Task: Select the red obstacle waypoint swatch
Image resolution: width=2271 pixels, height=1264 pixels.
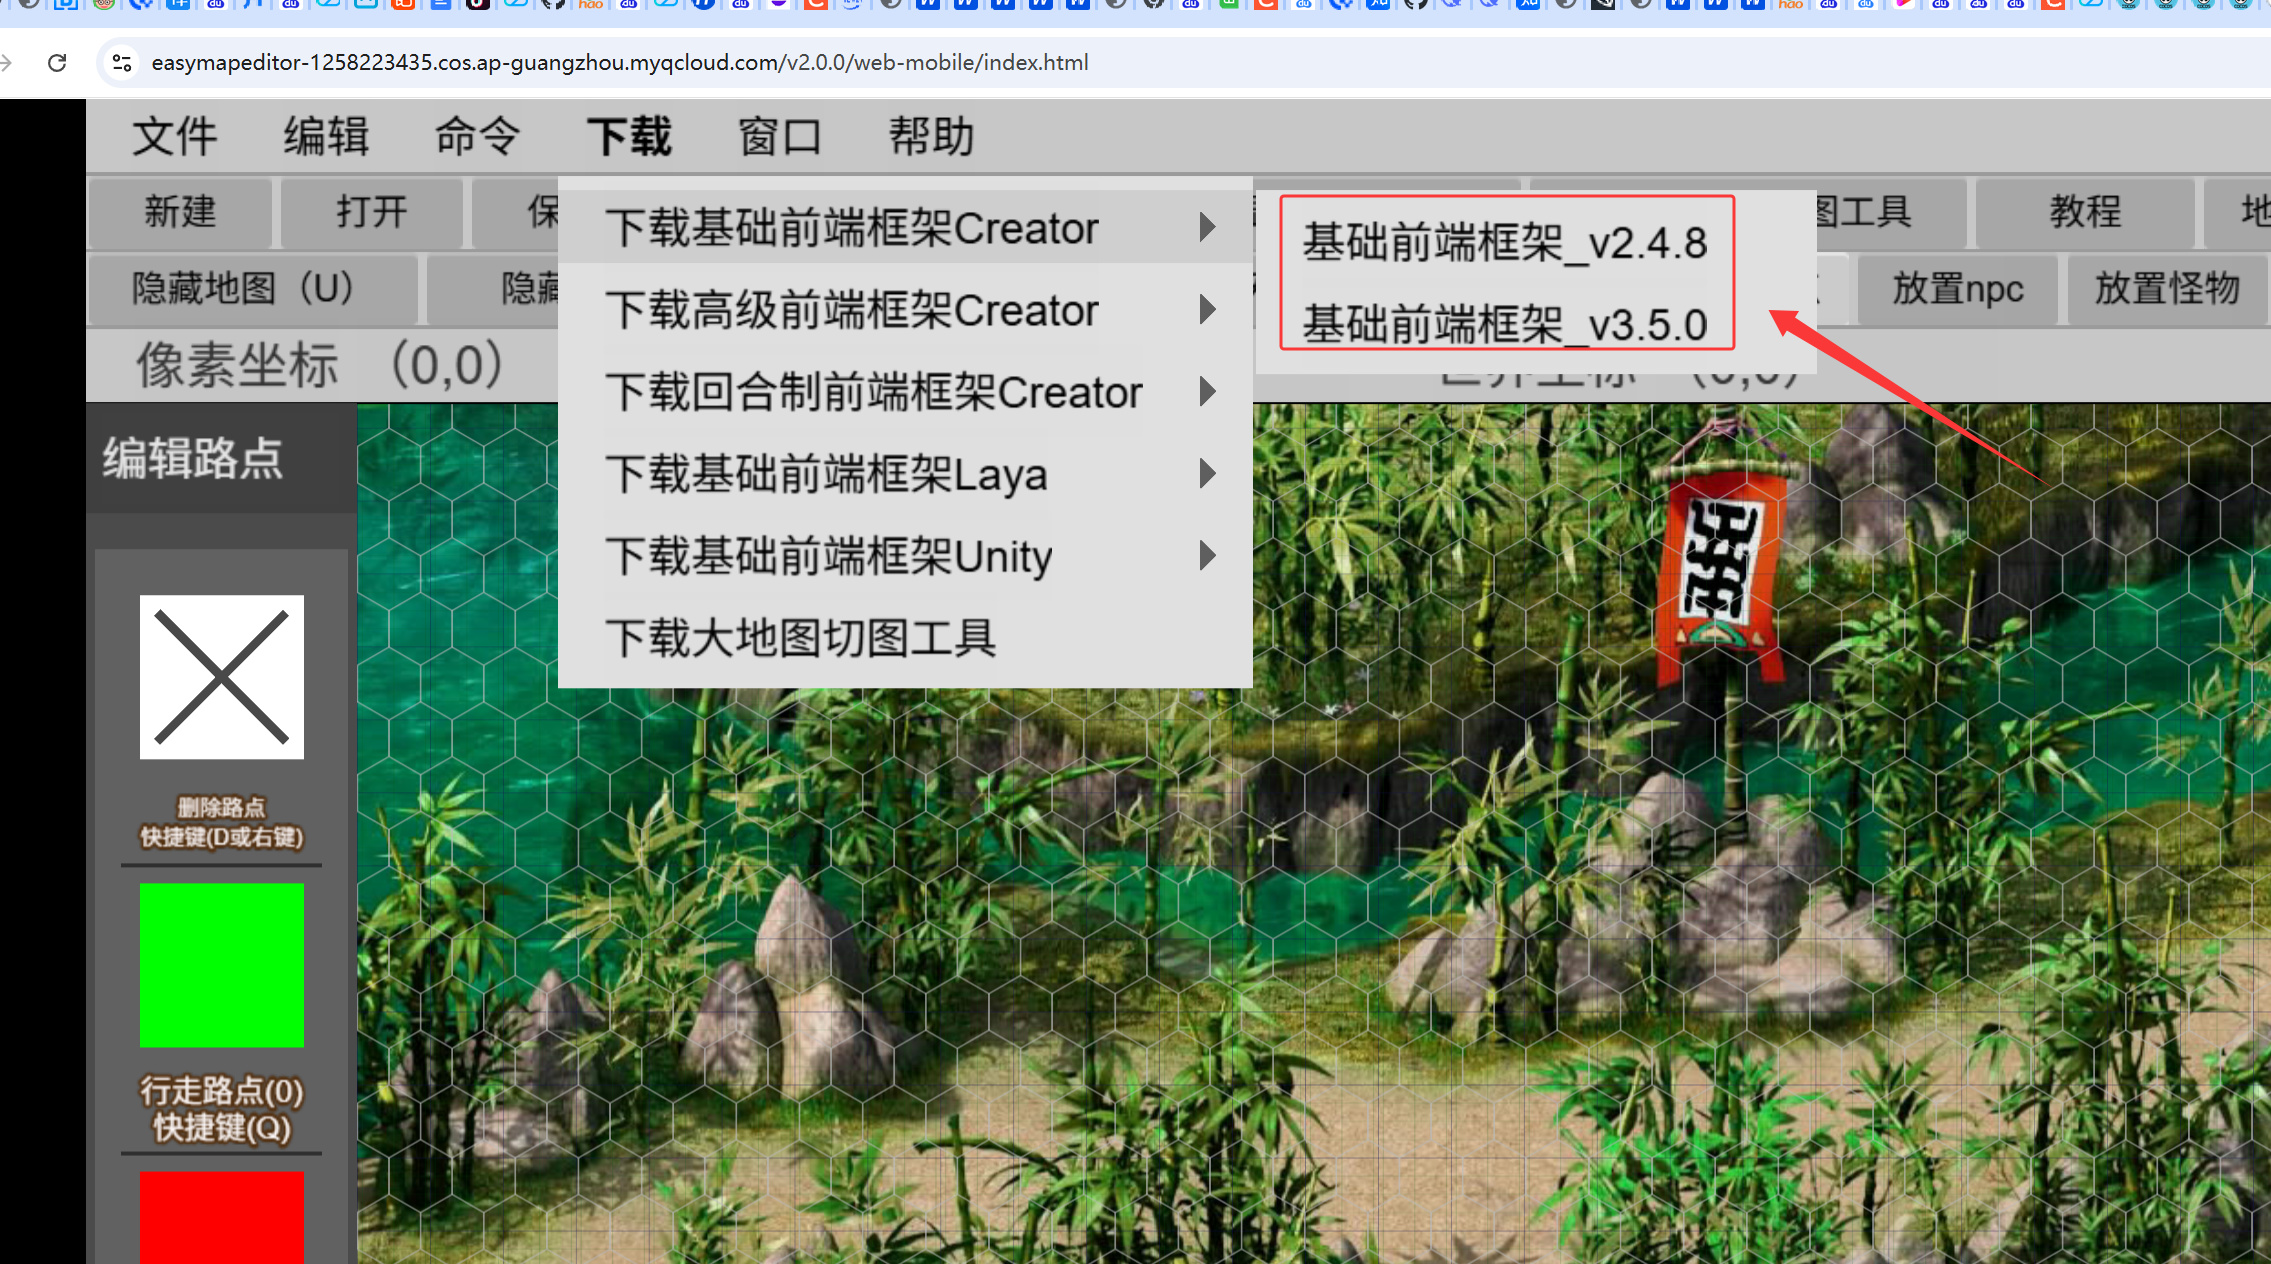Action: pyautogui.click(x=221, y=1216)
